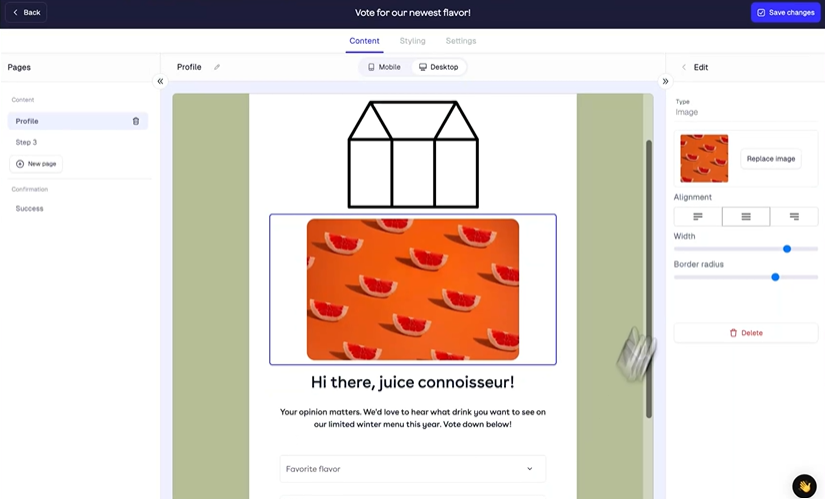Viewport: 825px width, 499px height.
Task: Adjust the Border radius slider handle
Action: click(775, 277)
